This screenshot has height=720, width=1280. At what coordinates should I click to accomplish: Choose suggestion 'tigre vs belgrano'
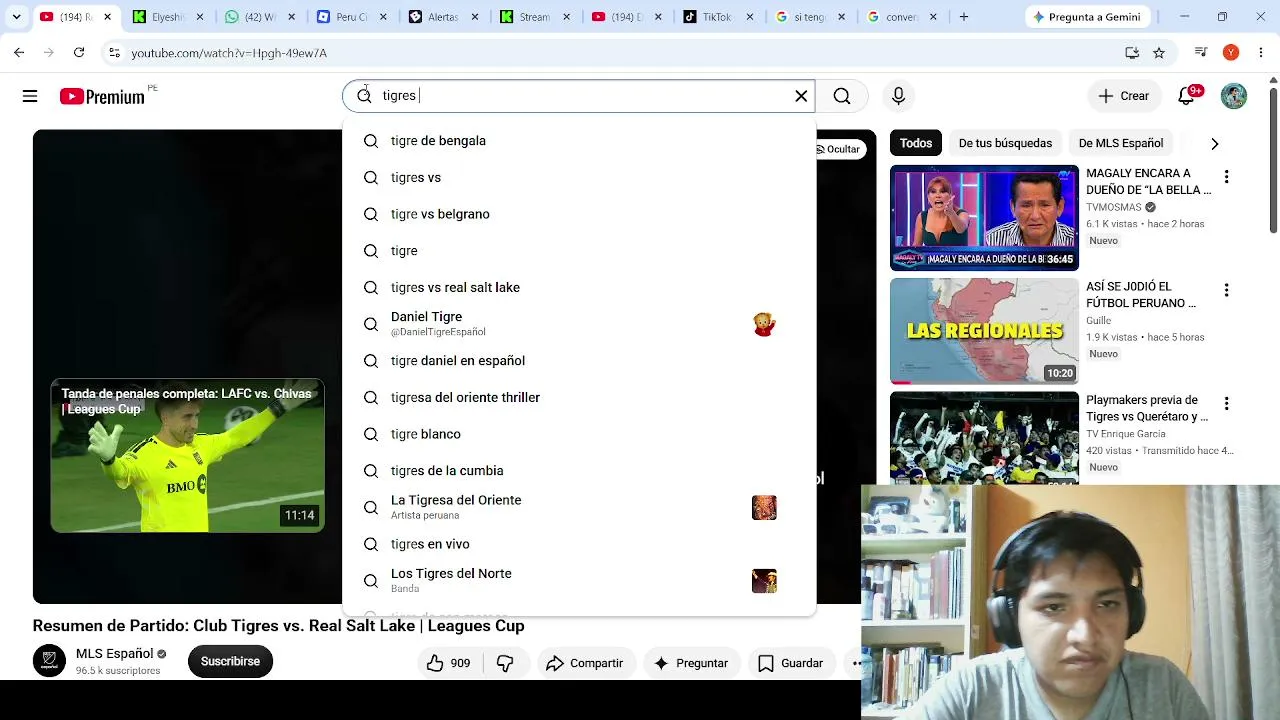(x=579, y=214)
